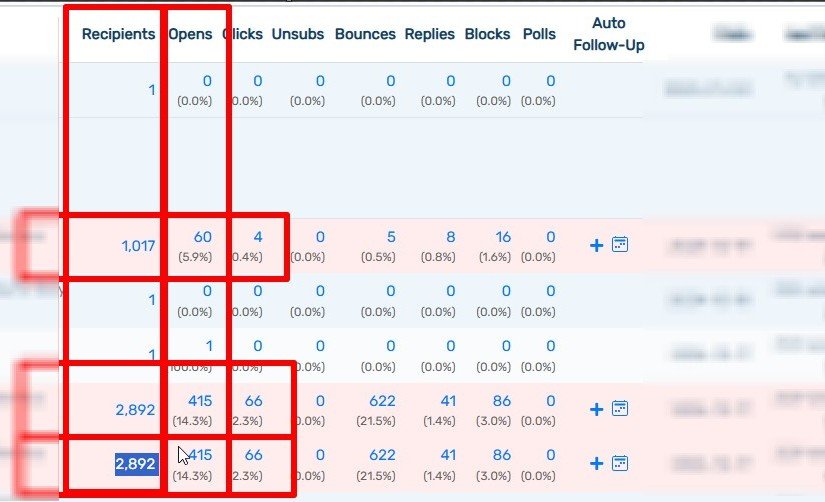
Task: Open the 16 blocks count link
Action: click(502, 237)
